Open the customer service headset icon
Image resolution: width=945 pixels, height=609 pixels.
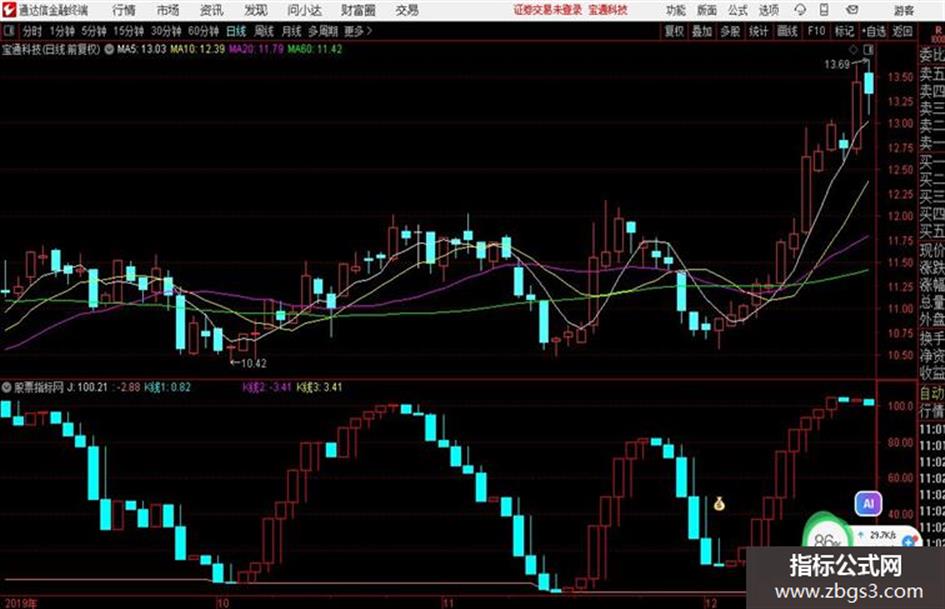click(800, 10)
